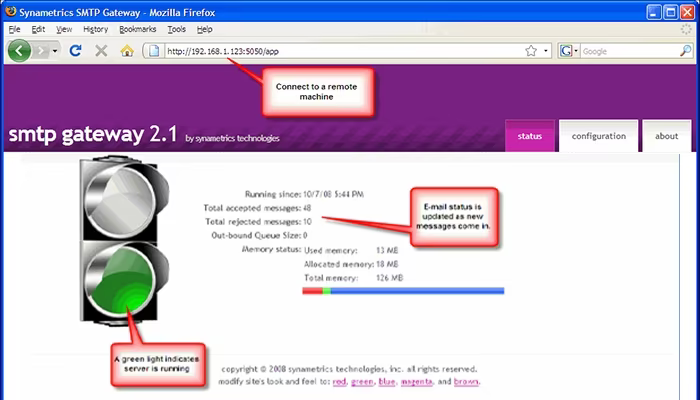This screenshot has width=700, height=400.
Task: Click the unlit upper traffic light
Action: 120,200
